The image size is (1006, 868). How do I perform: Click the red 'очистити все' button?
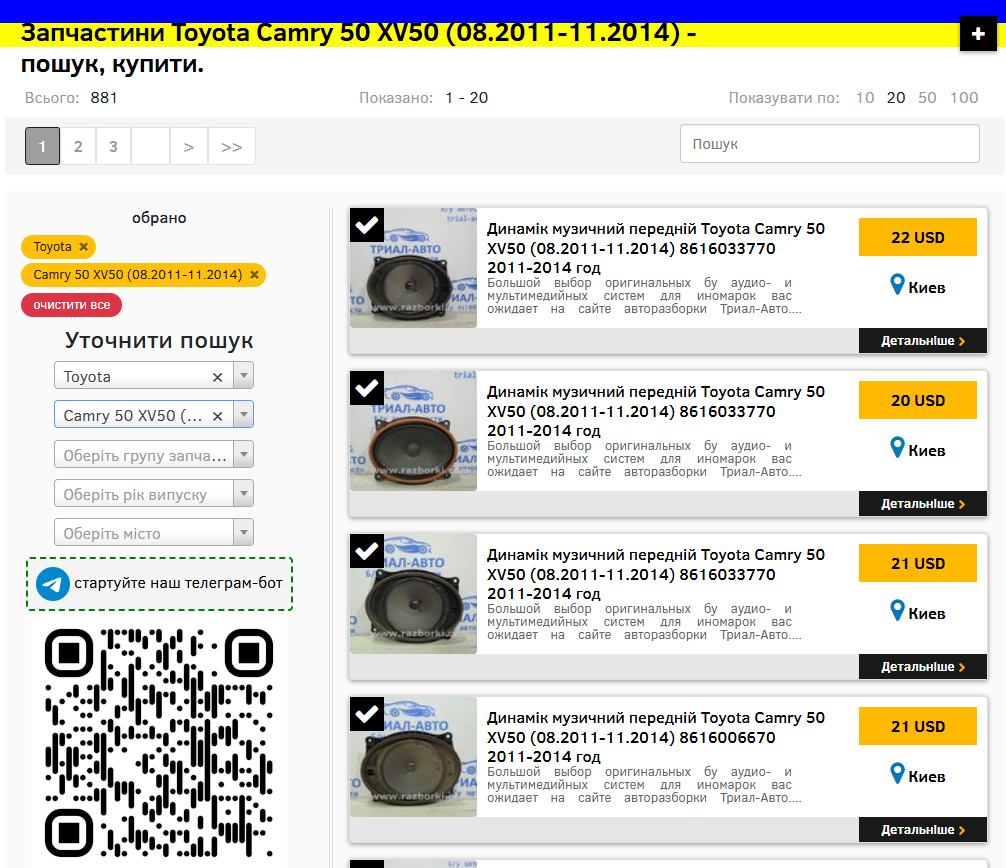pyautogui.click(x=72, y=305)
